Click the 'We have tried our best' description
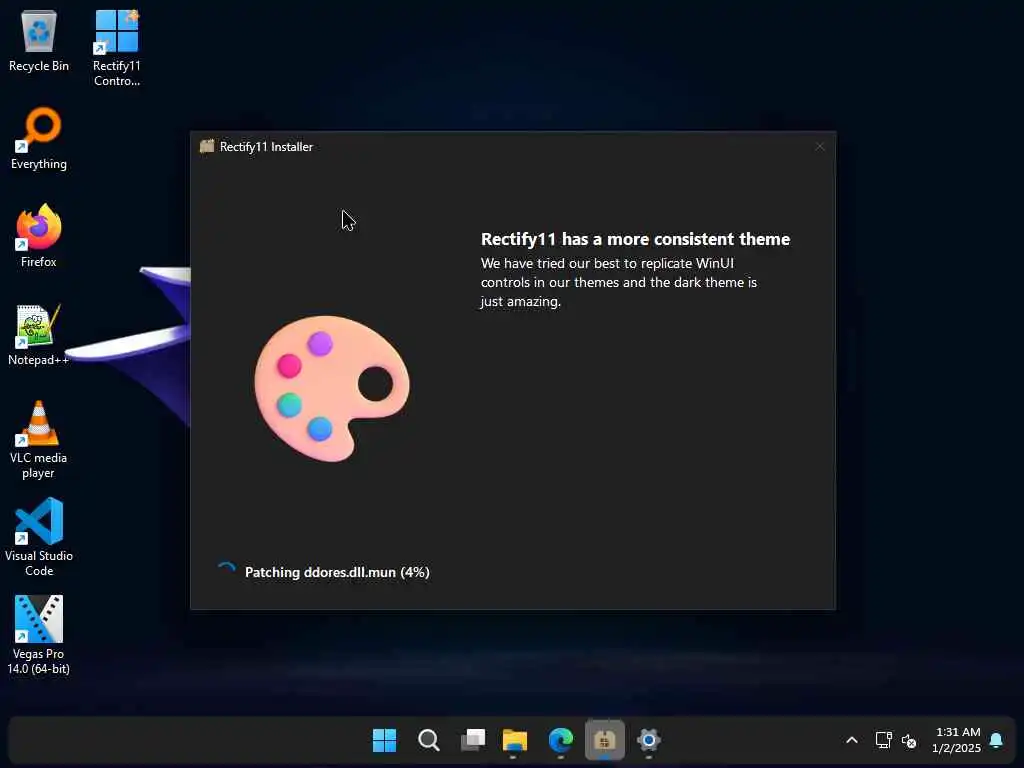This screenshot has height=768, width=1024. (x=618, y=282)
